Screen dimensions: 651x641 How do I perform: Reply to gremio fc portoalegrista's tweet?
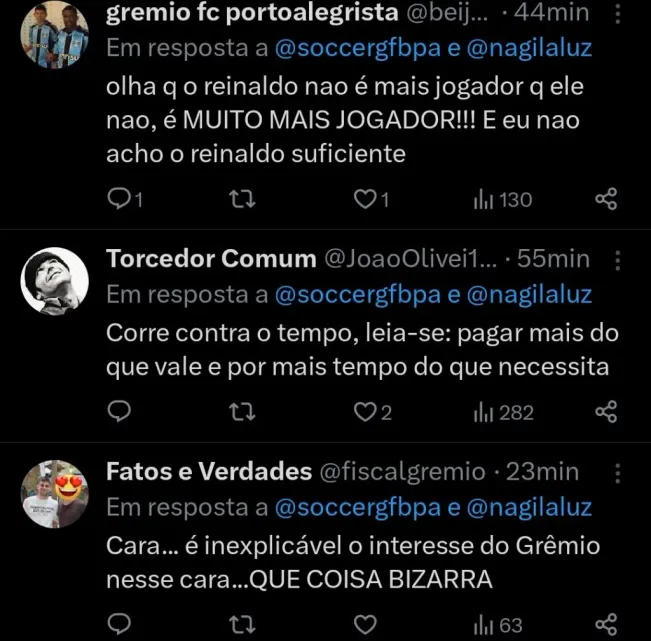[x=120, y=200]
